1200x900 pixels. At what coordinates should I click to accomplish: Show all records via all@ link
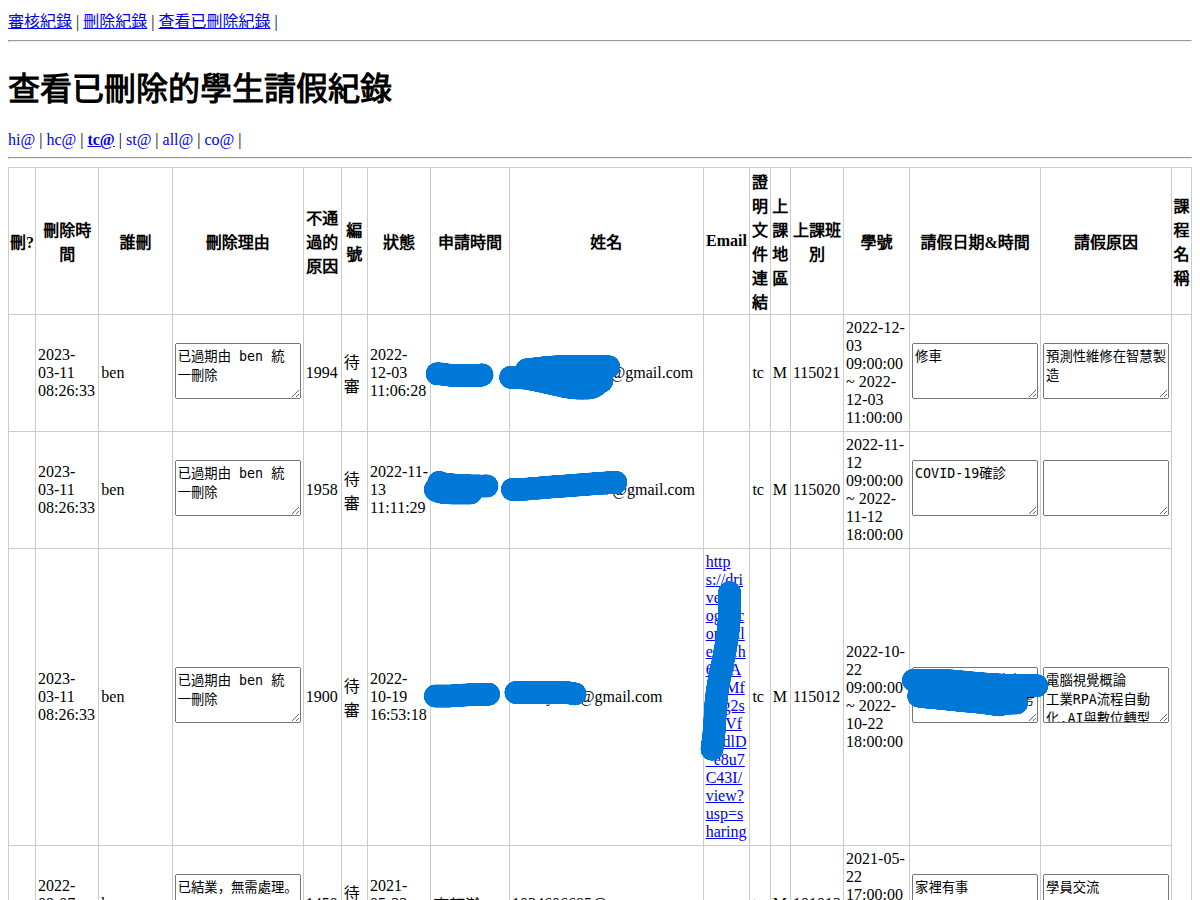pyautogui.click(x=178, y=140)
